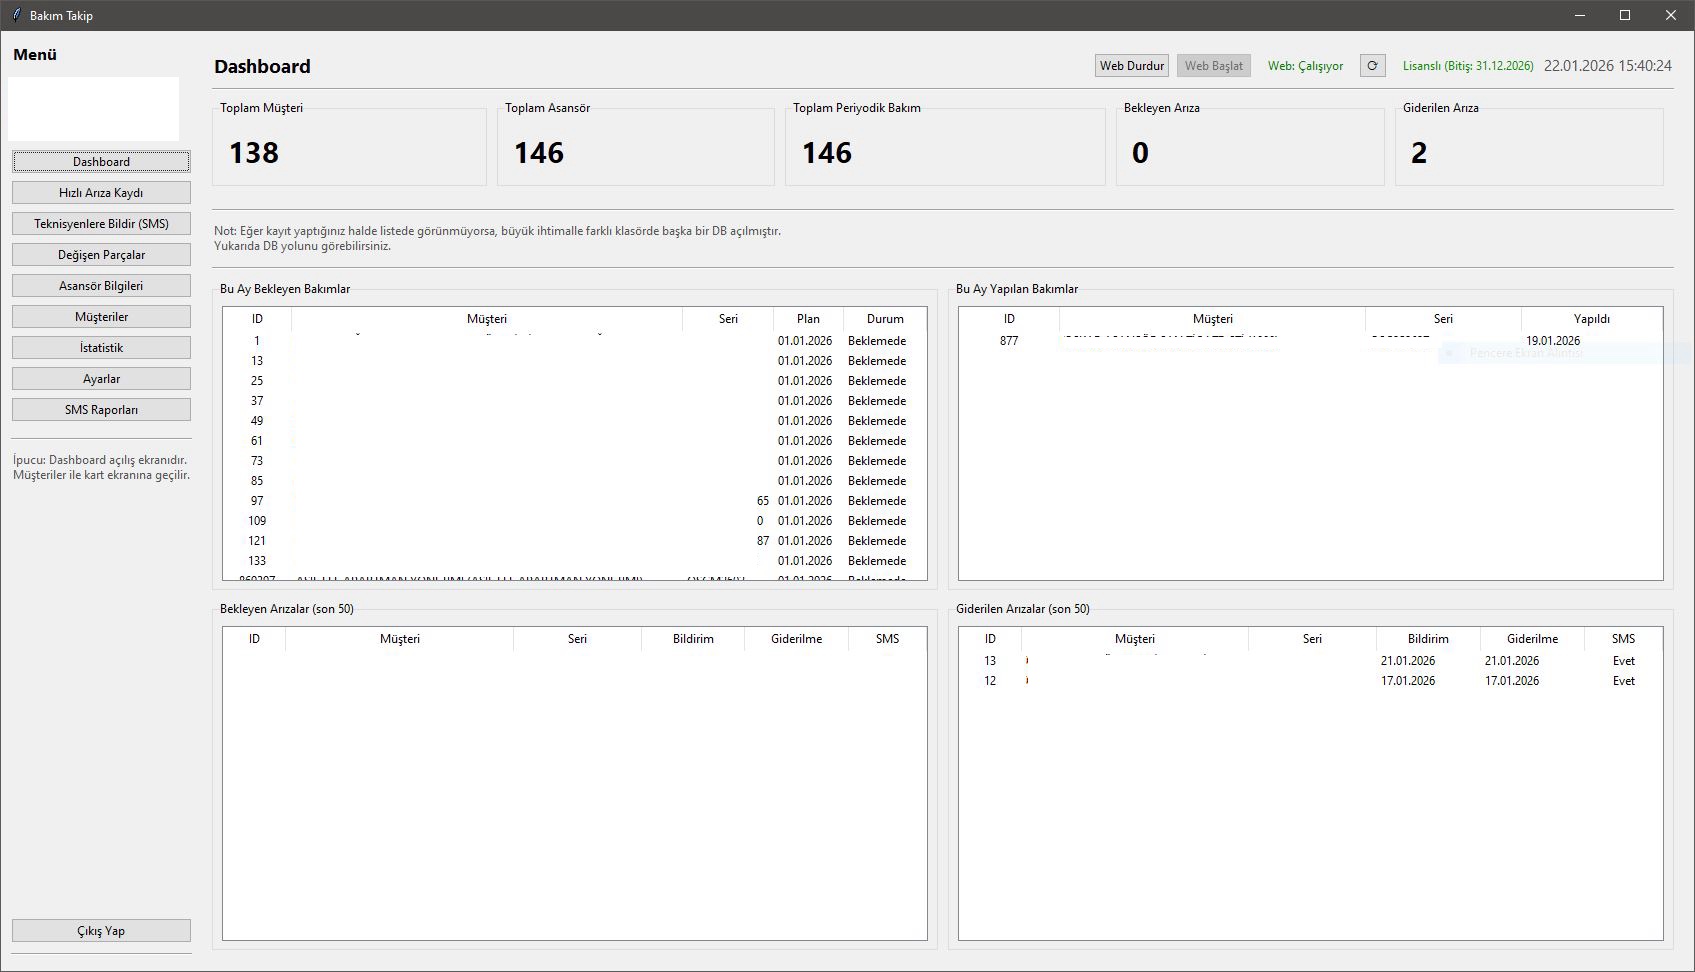The width and height of the screenshot is (1695, 972).
Task: Click the Bakım Takip application icon in title bar
Action: point(14,15)
